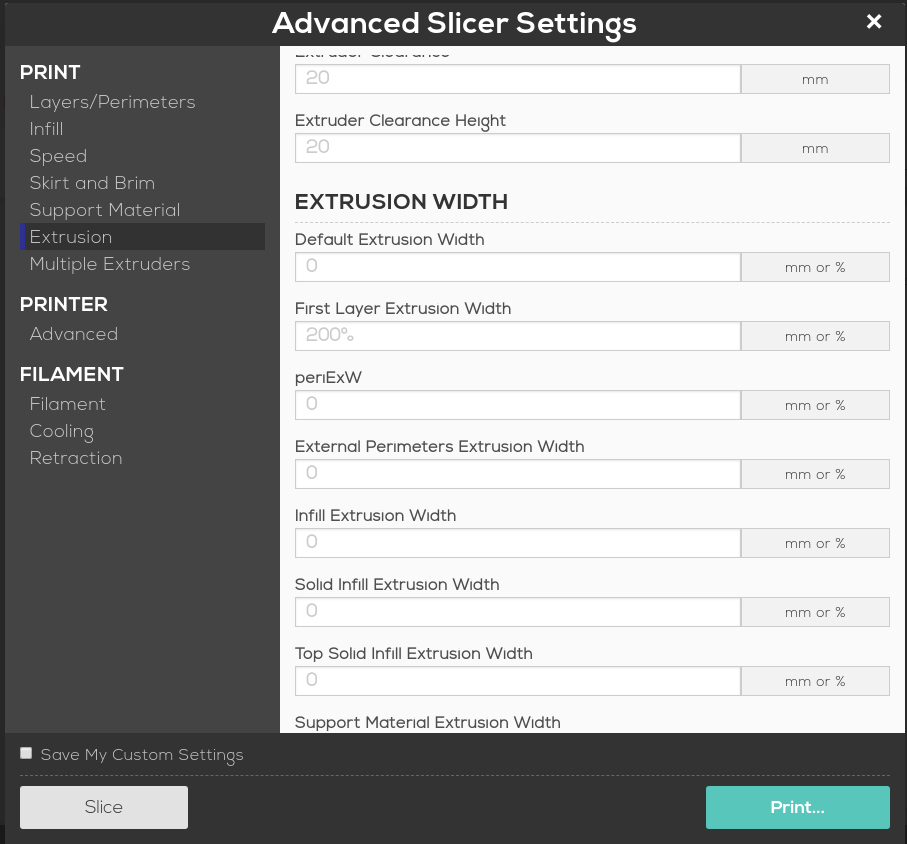Image resolution: width=907 pixels, height=844 pixels.
Task: Open the Filament settings page
Action: 67,404
